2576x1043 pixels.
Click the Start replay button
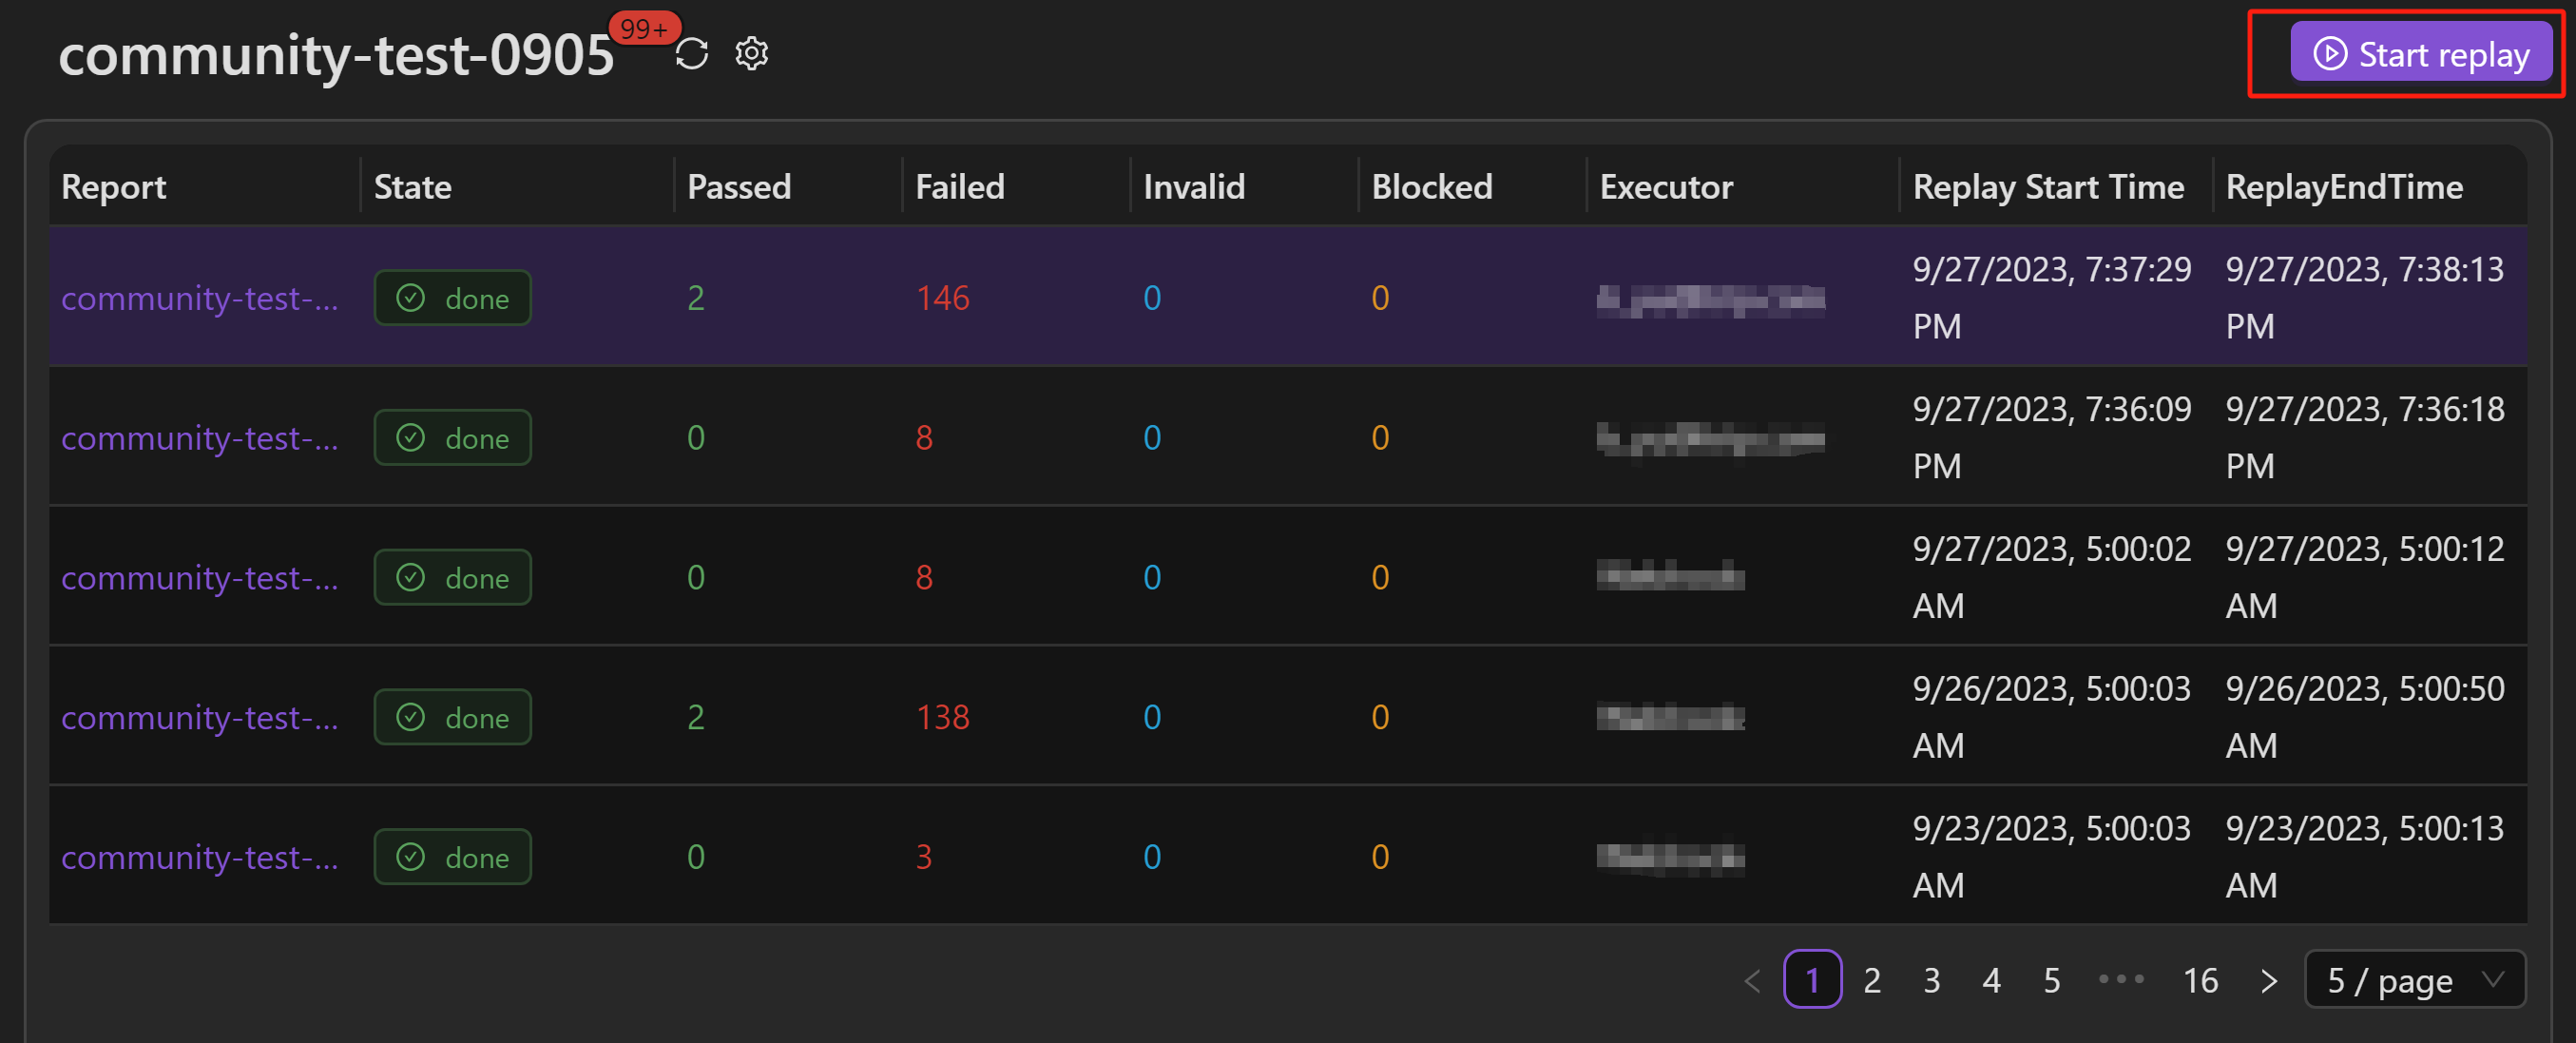pyautogui.click(x=2420, y=54)
